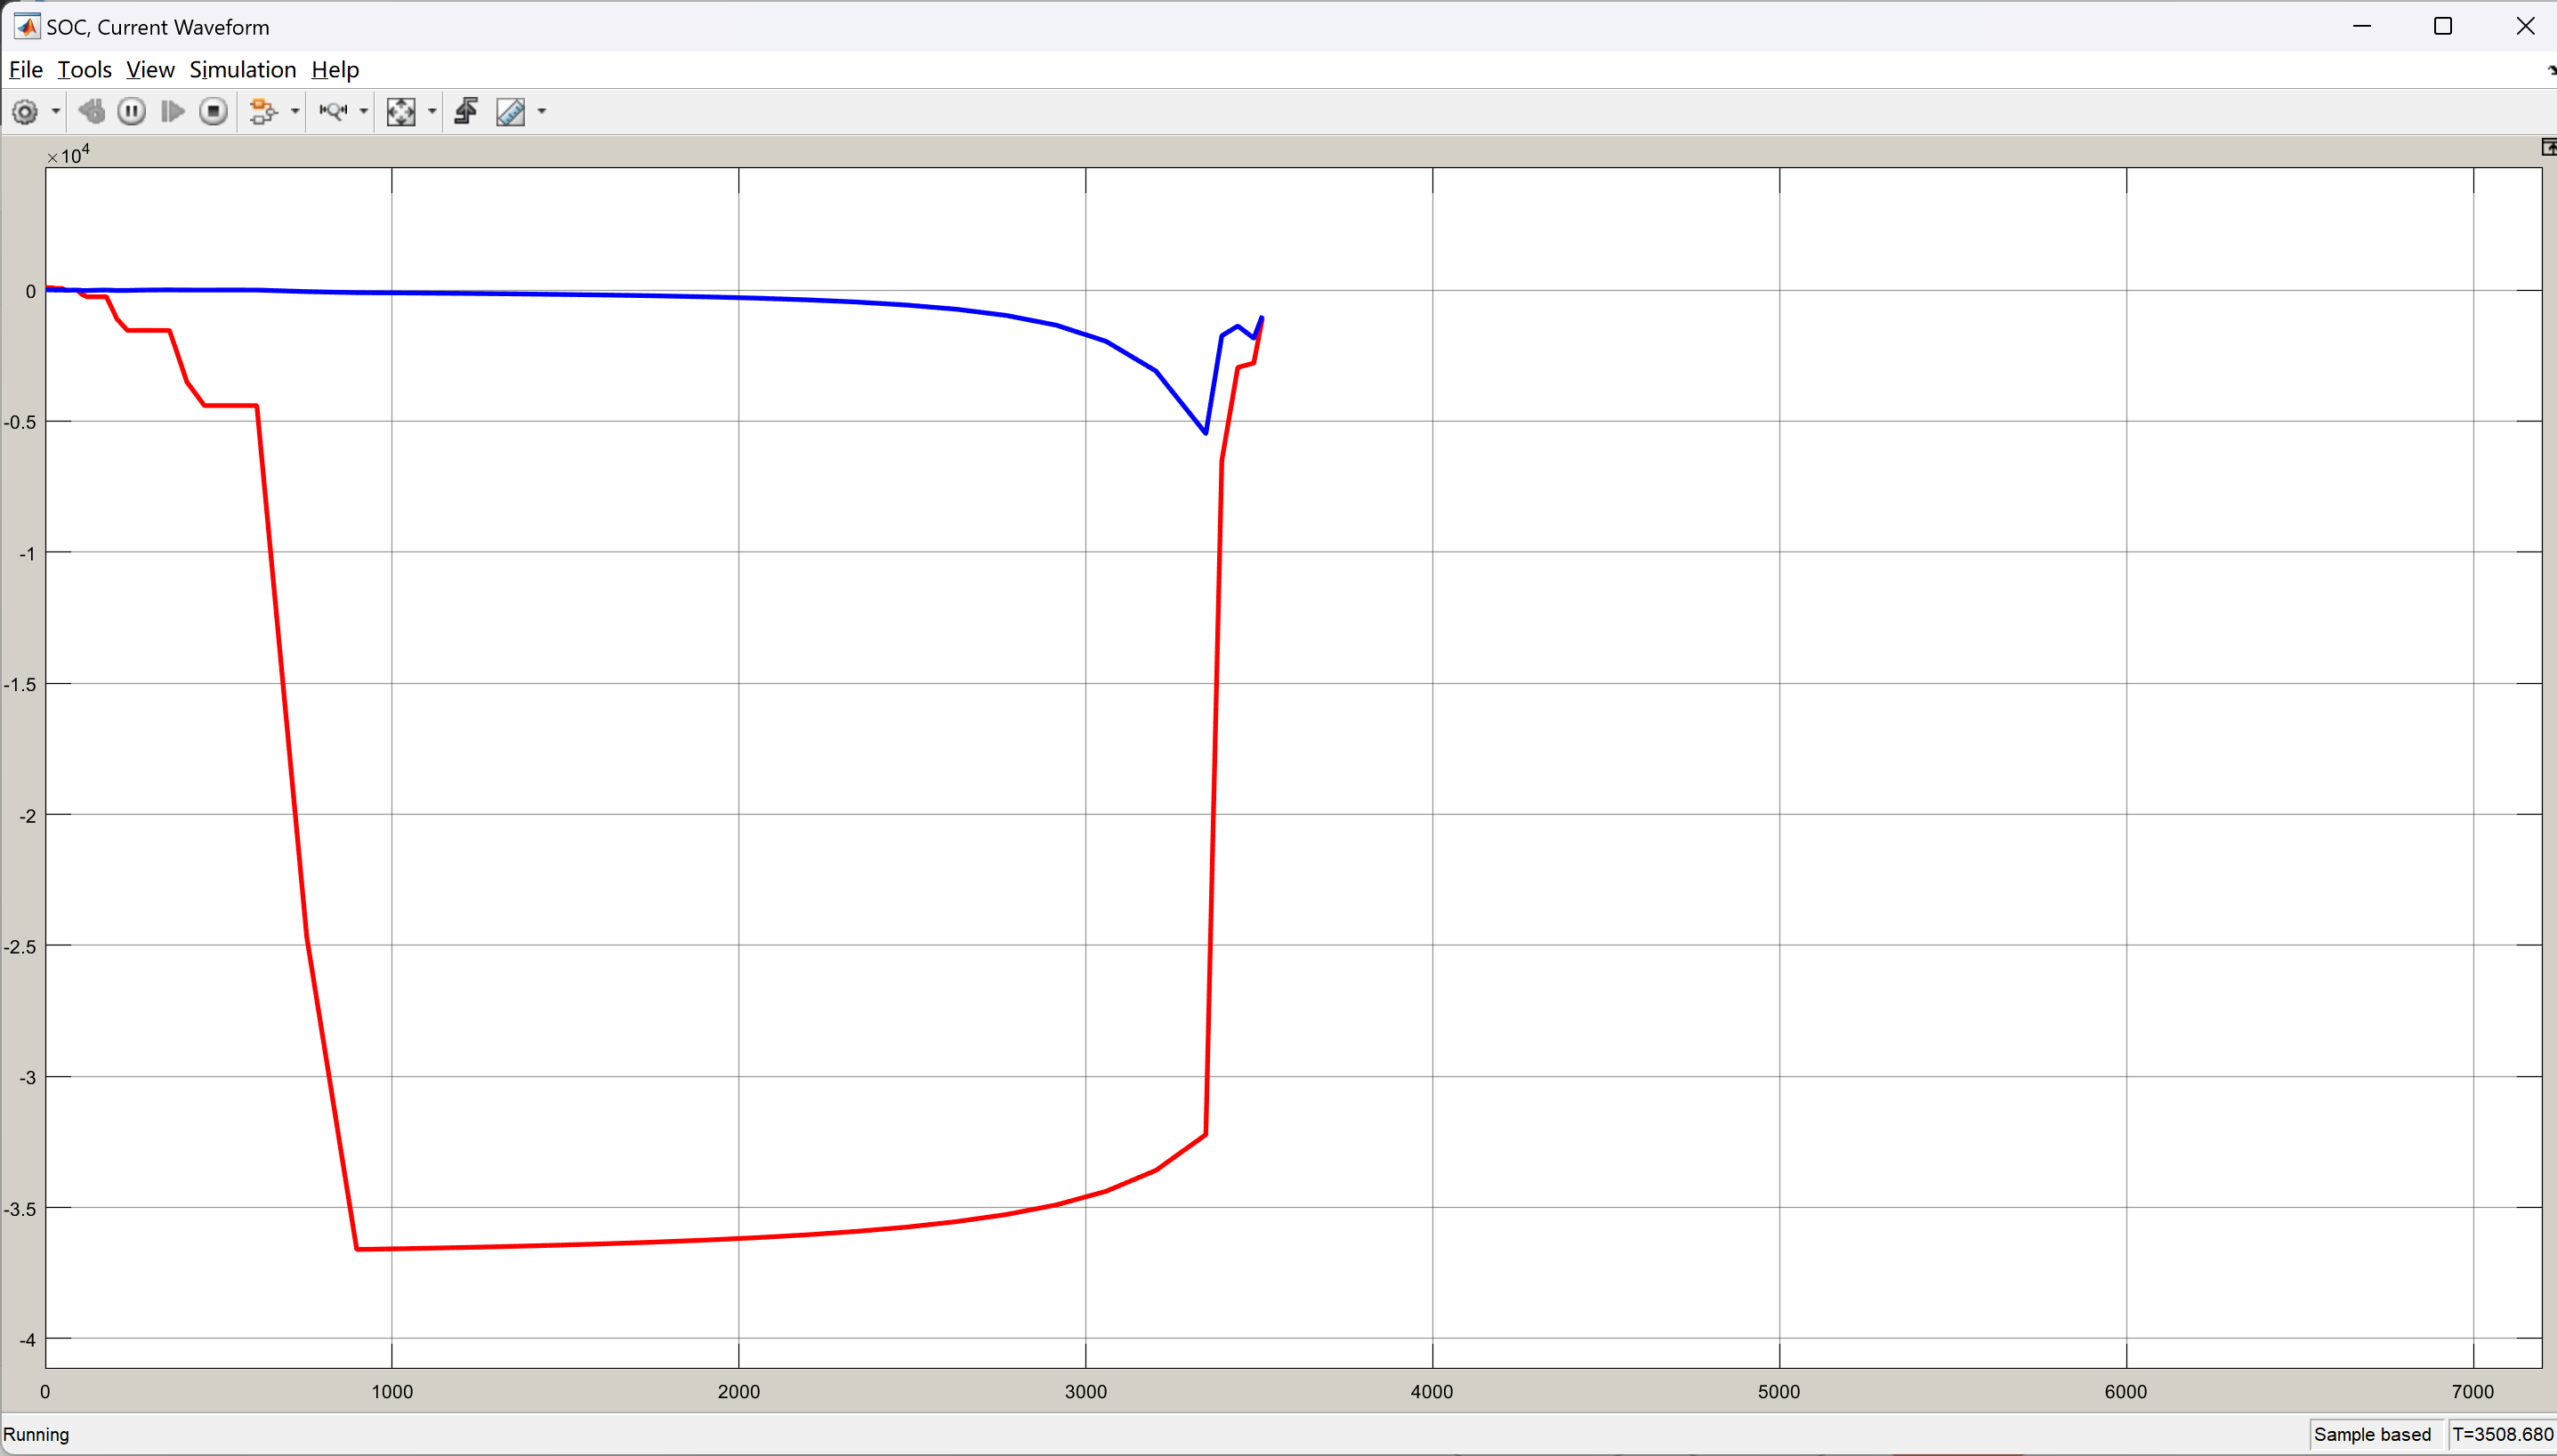Pause the running simulation
Screen dimensions: 2557x1456
pyautogui.click(x=131, y=111)
